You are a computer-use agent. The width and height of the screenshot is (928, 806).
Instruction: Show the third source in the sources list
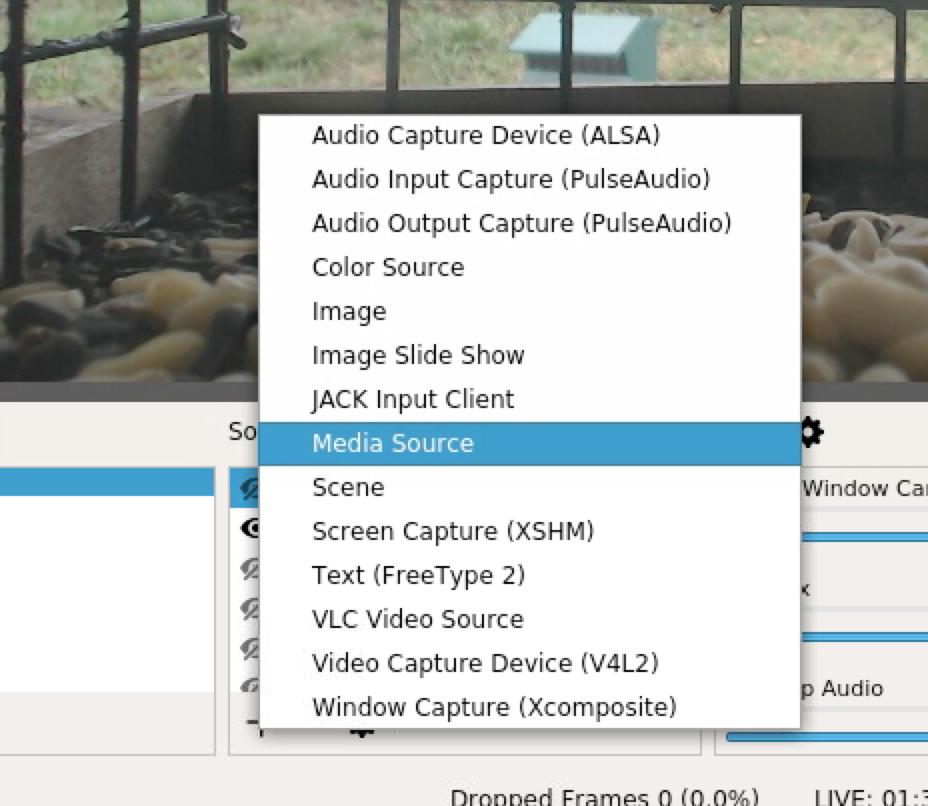click(248, 570)
